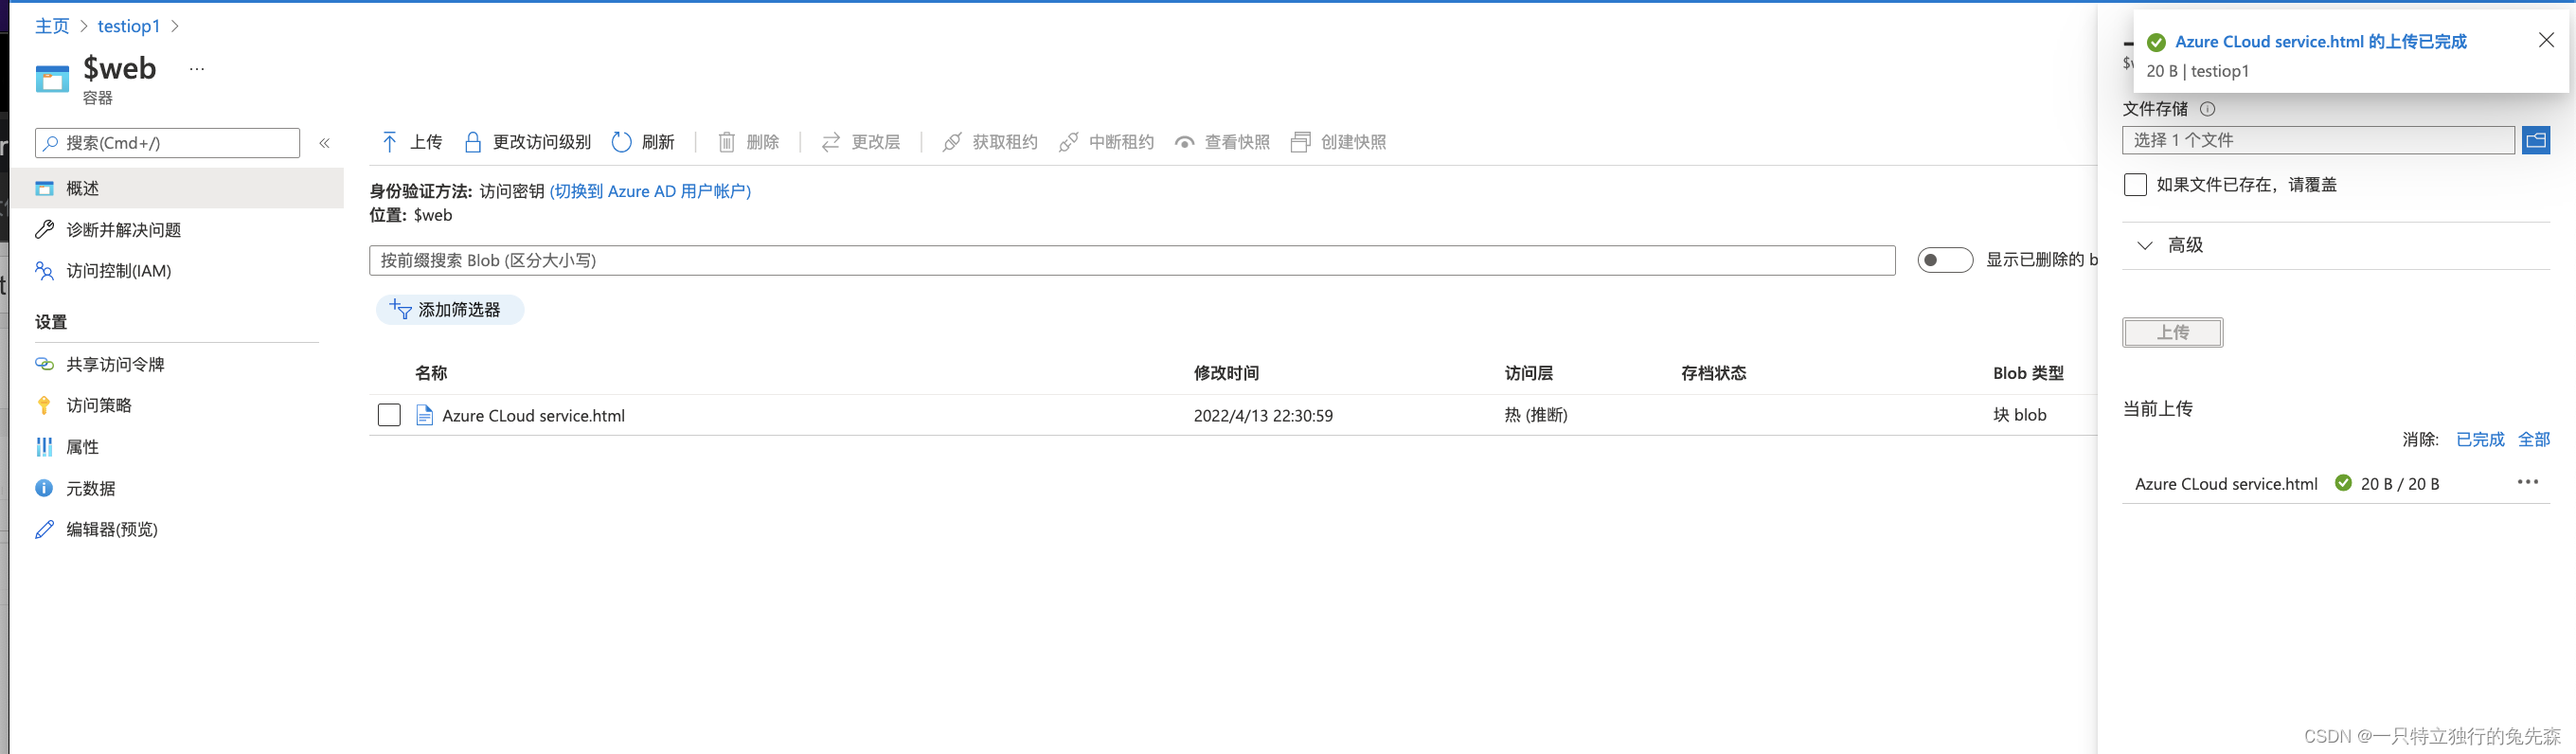Click the 添加筛选器 button
The width and height of the screenshot is (2576, 754).
[x=450, y=309]
